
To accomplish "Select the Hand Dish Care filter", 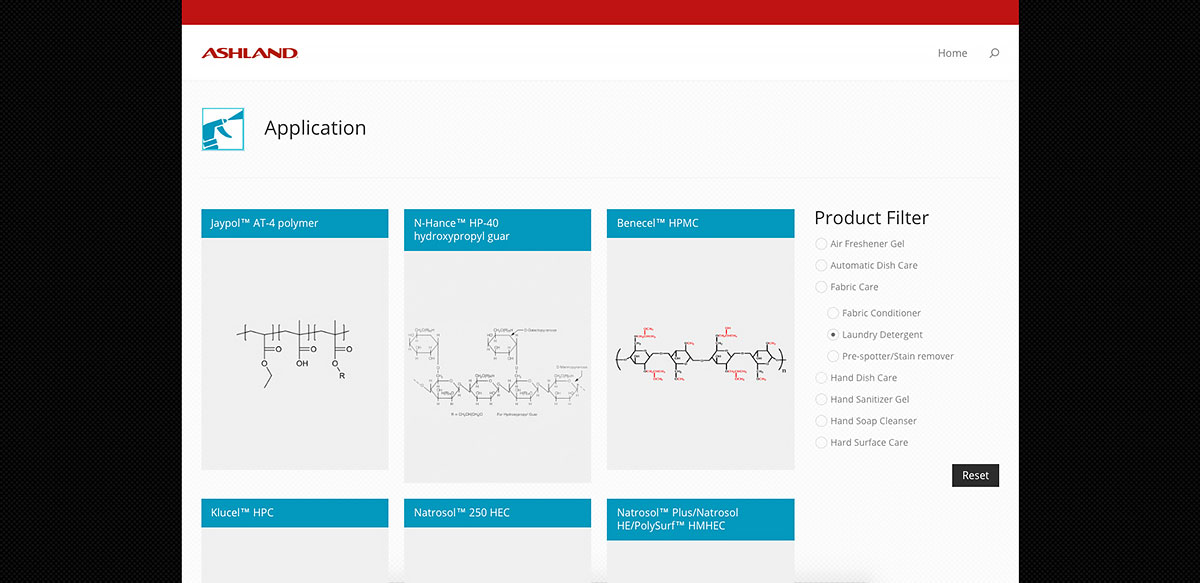I will tap(822, 378).
